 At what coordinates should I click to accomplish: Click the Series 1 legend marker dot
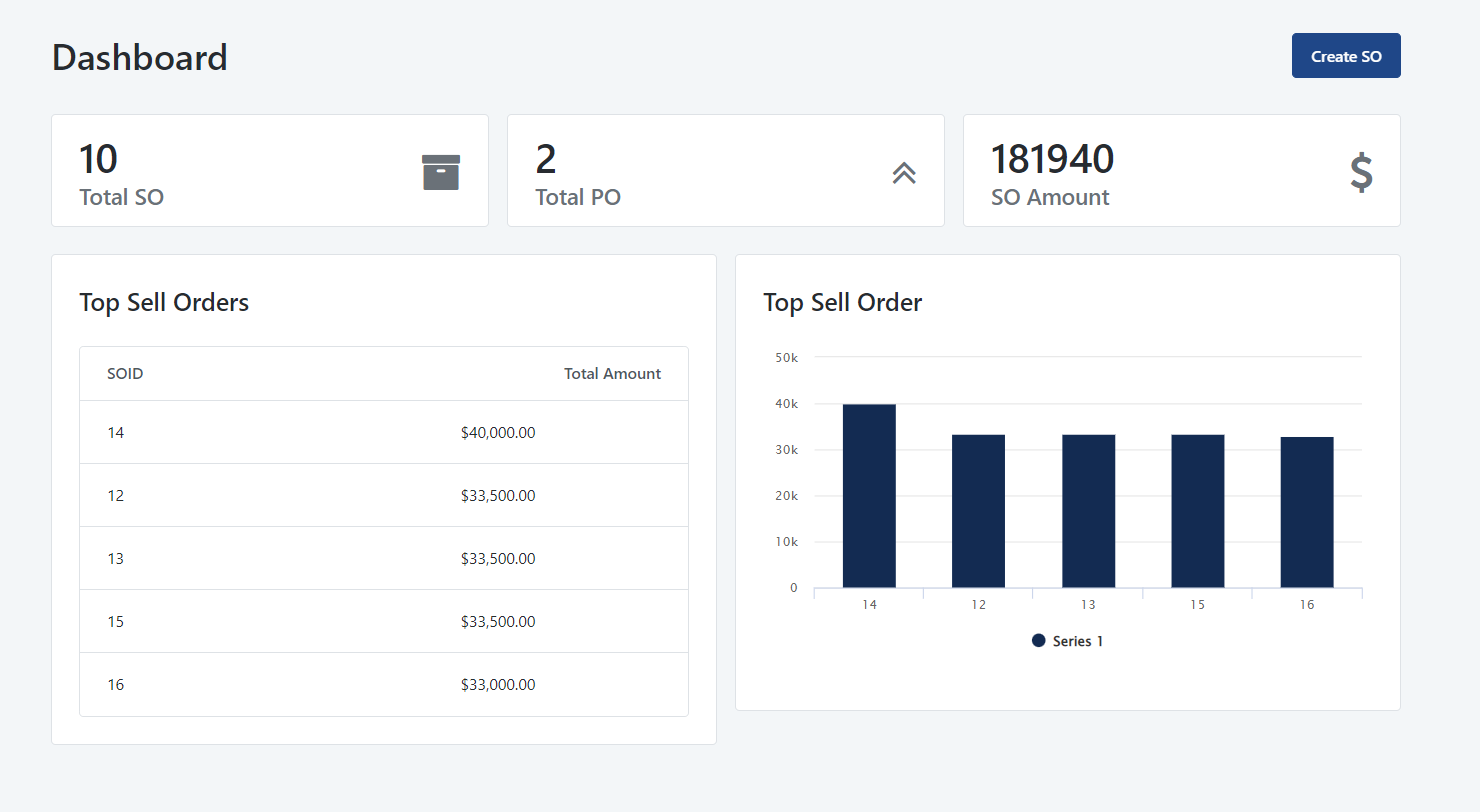1038,640
